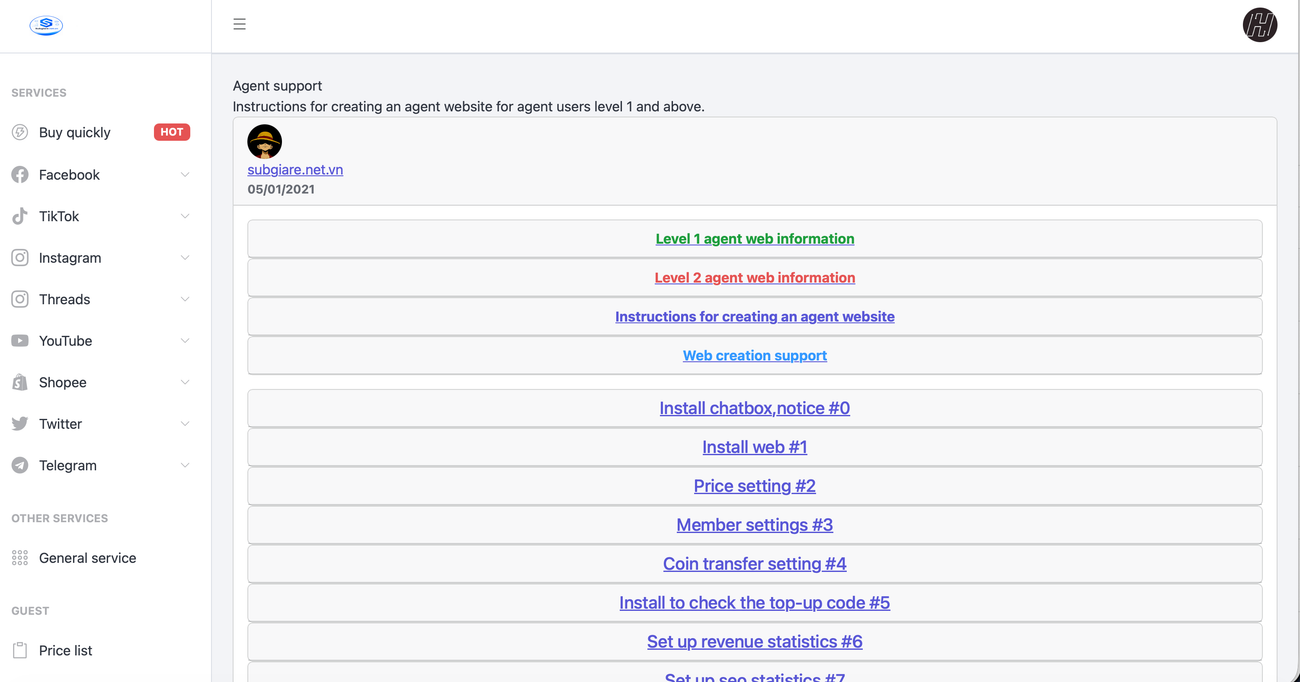Open the Install web #1 link
Screen dimensions: 1300x682
point(755,447)
